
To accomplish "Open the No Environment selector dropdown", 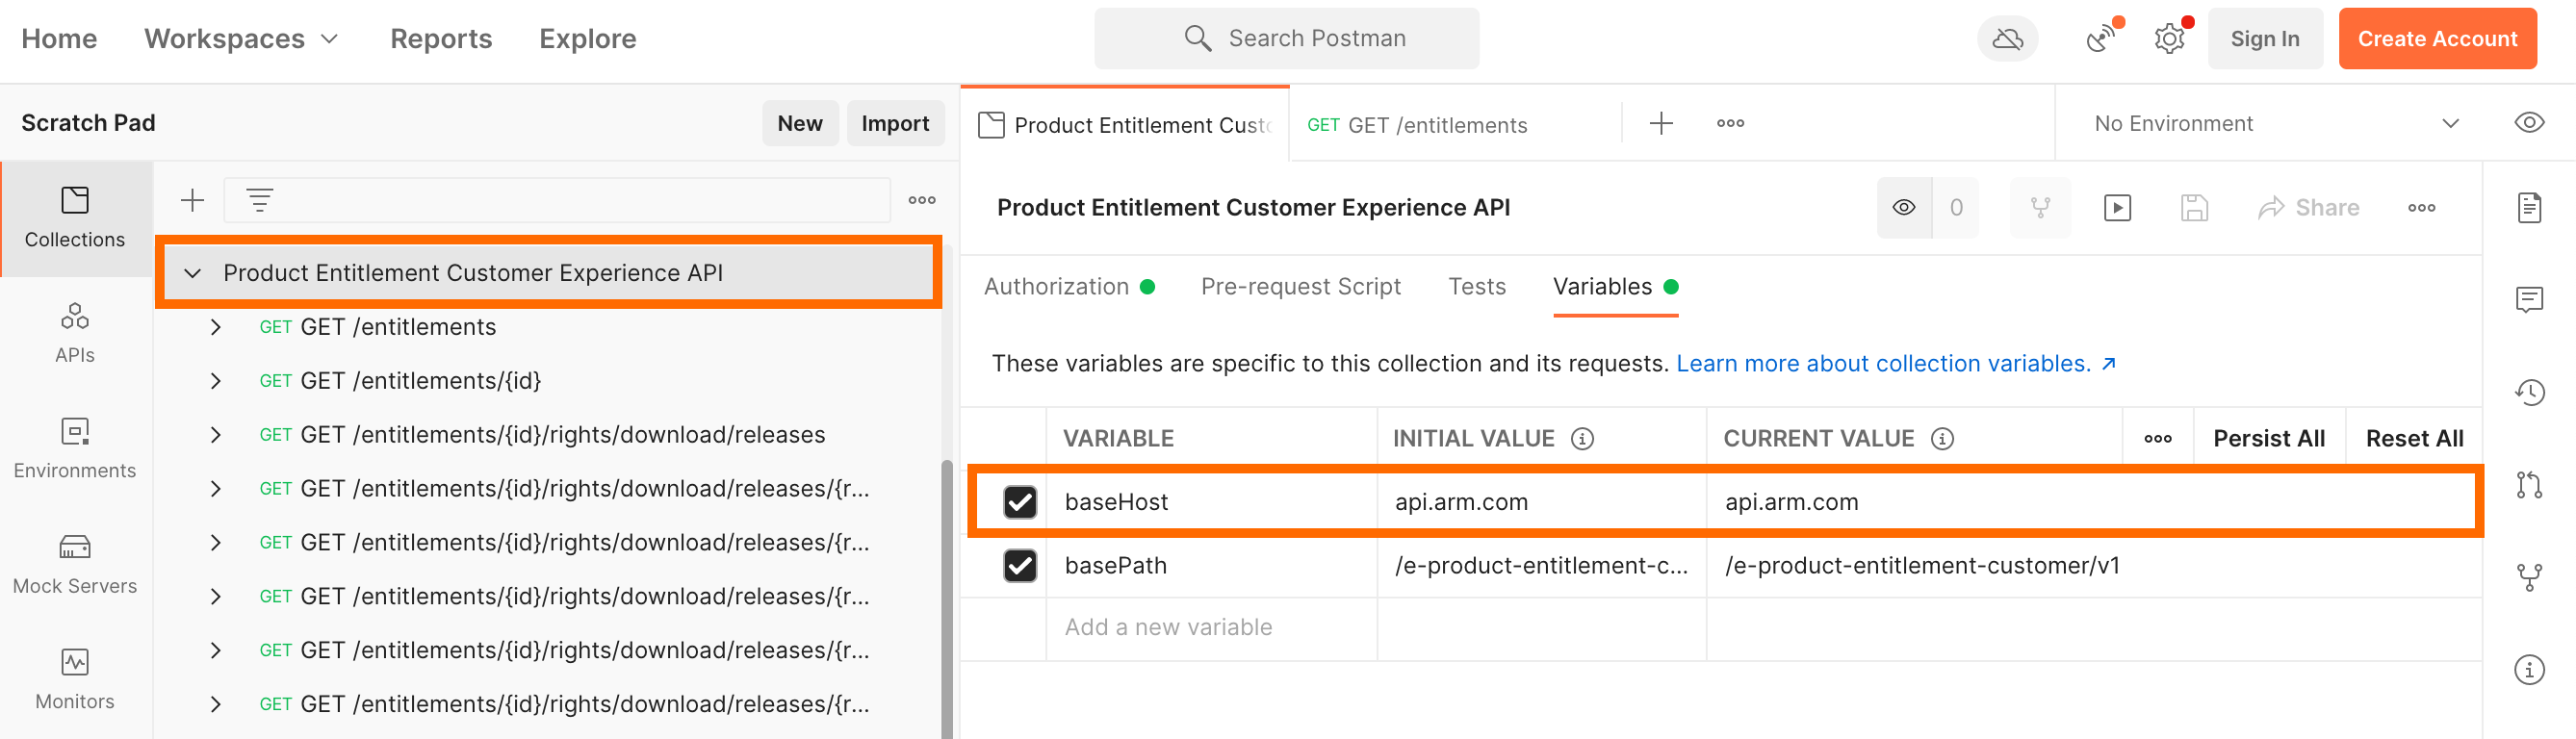I will 2276,123.
